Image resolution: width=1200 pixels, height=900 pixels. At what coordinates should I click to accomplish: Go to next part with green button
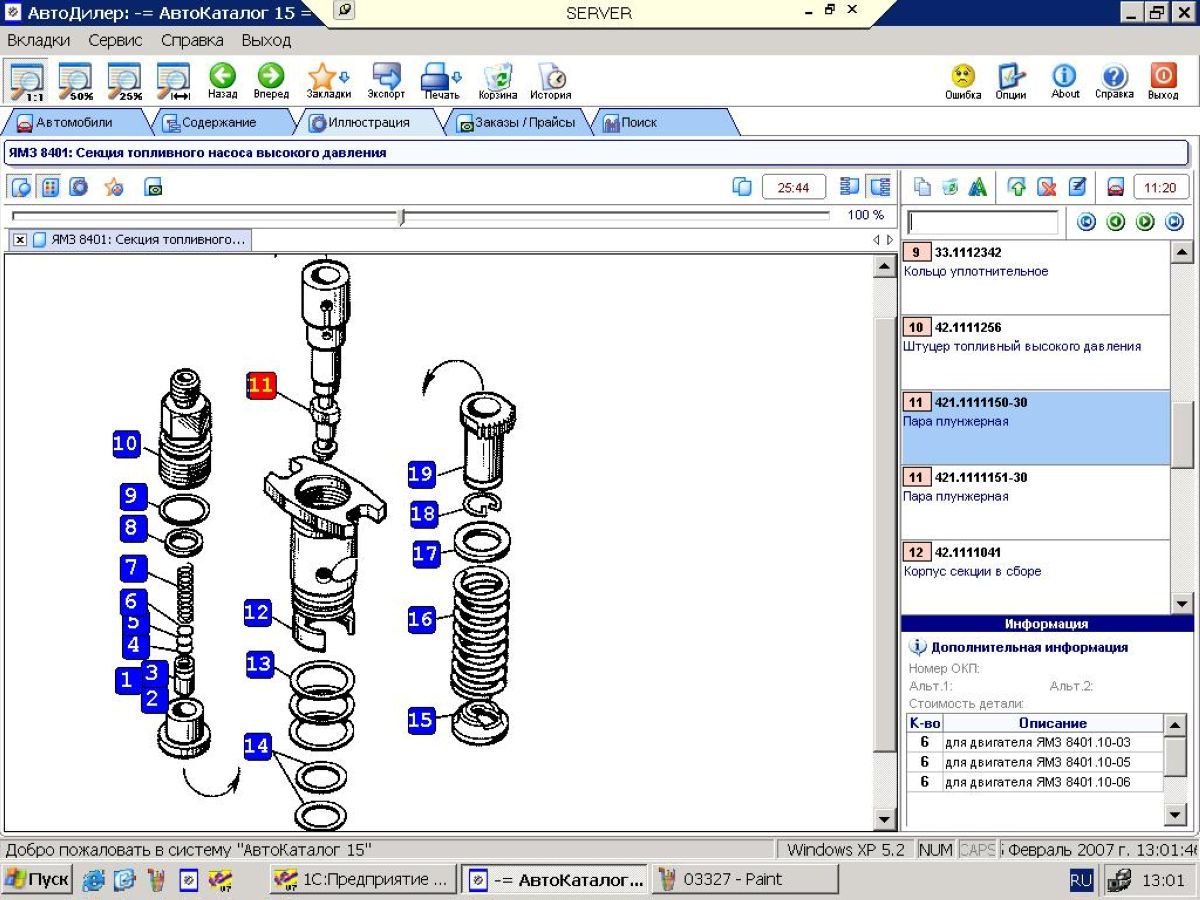click(1145, 222)
